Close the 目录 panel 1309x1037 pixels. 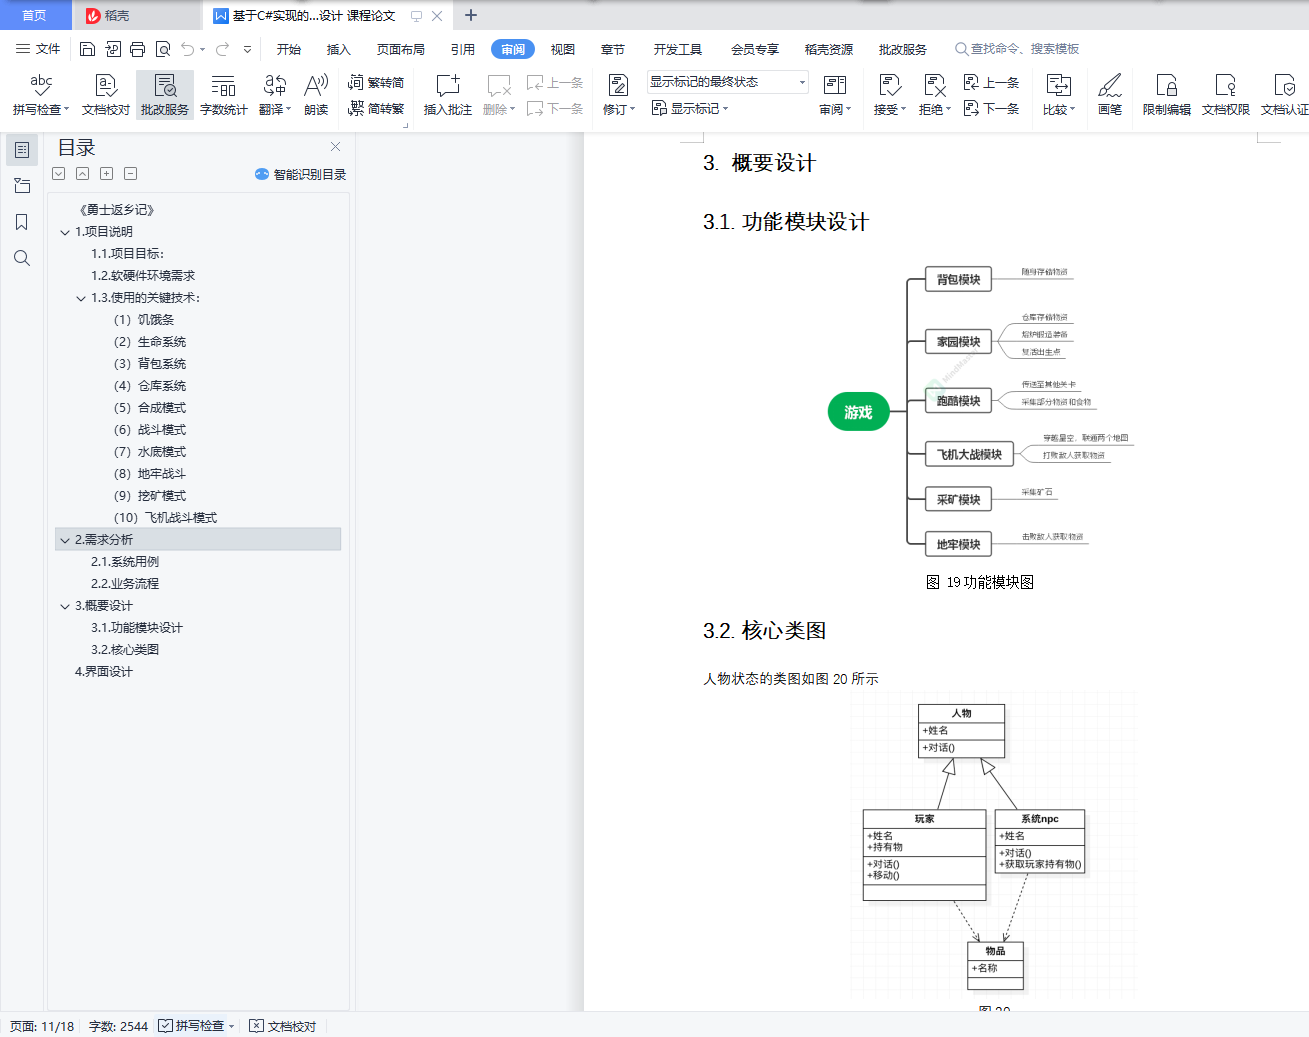point(336,147)
